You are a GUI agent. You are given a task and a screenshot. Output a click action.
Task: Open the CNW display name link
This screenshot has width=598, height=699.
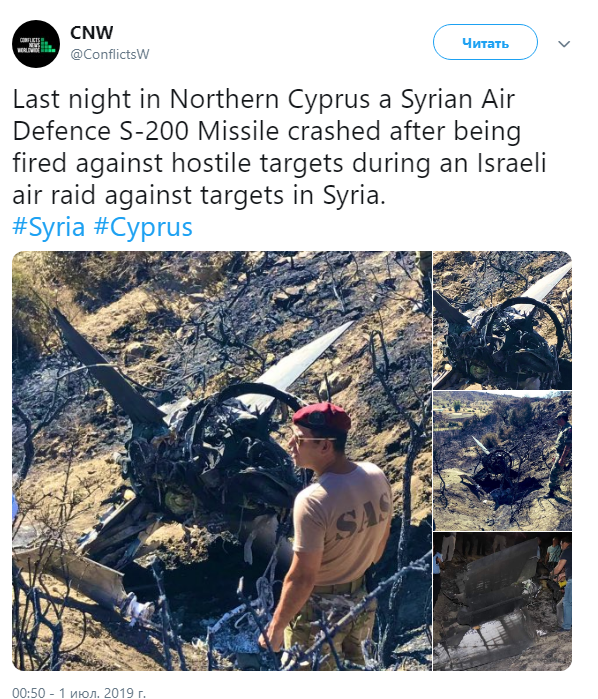click(91, 33)
